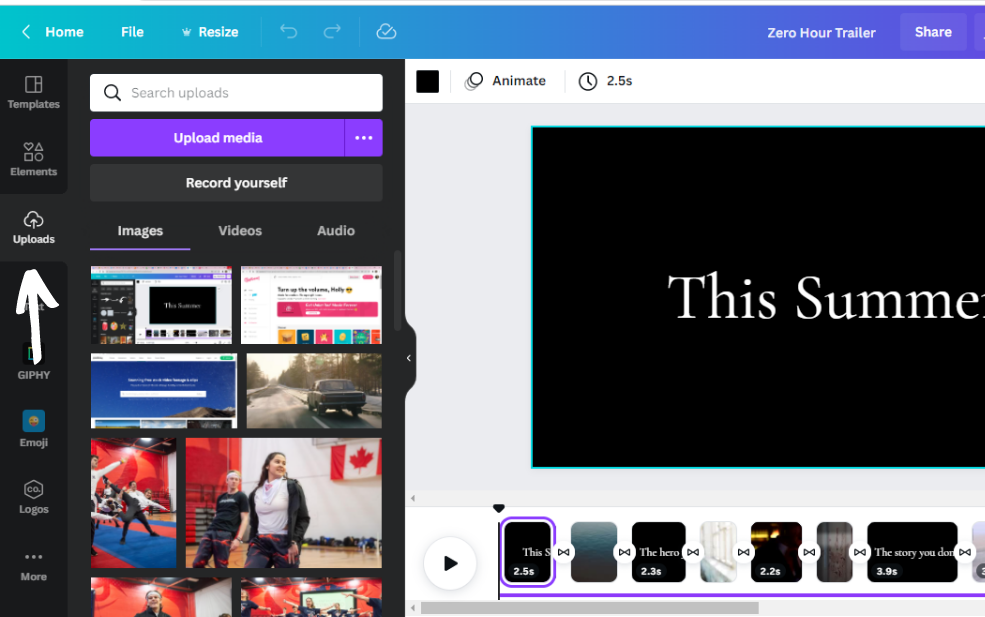Click the undo arrow icon
Image resolution: width=985 pixels, height=617 pixels.
pos(289,32)
